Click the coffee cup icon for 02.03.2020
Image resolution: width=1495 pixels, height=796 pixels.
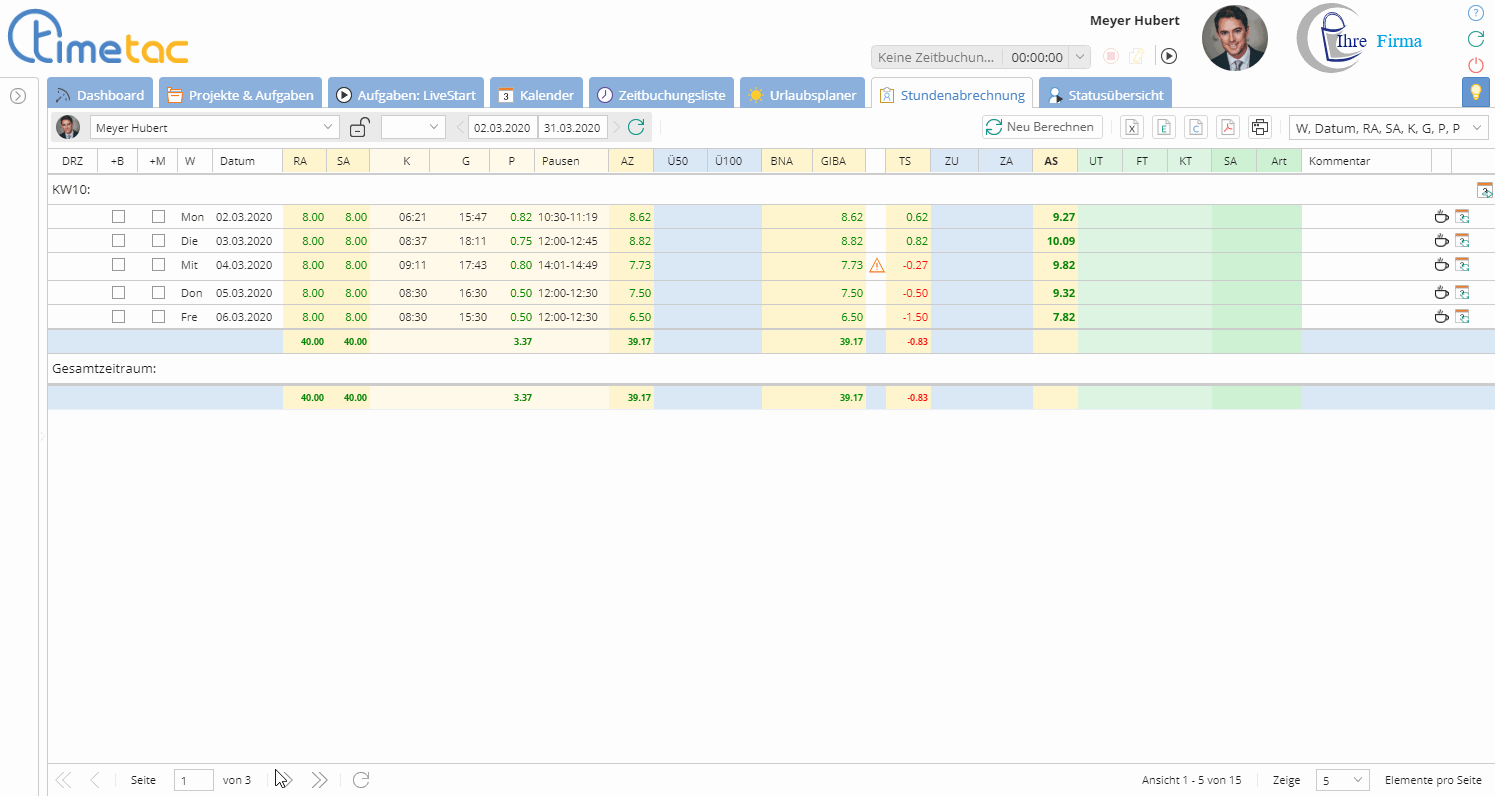click(1440, 216)
